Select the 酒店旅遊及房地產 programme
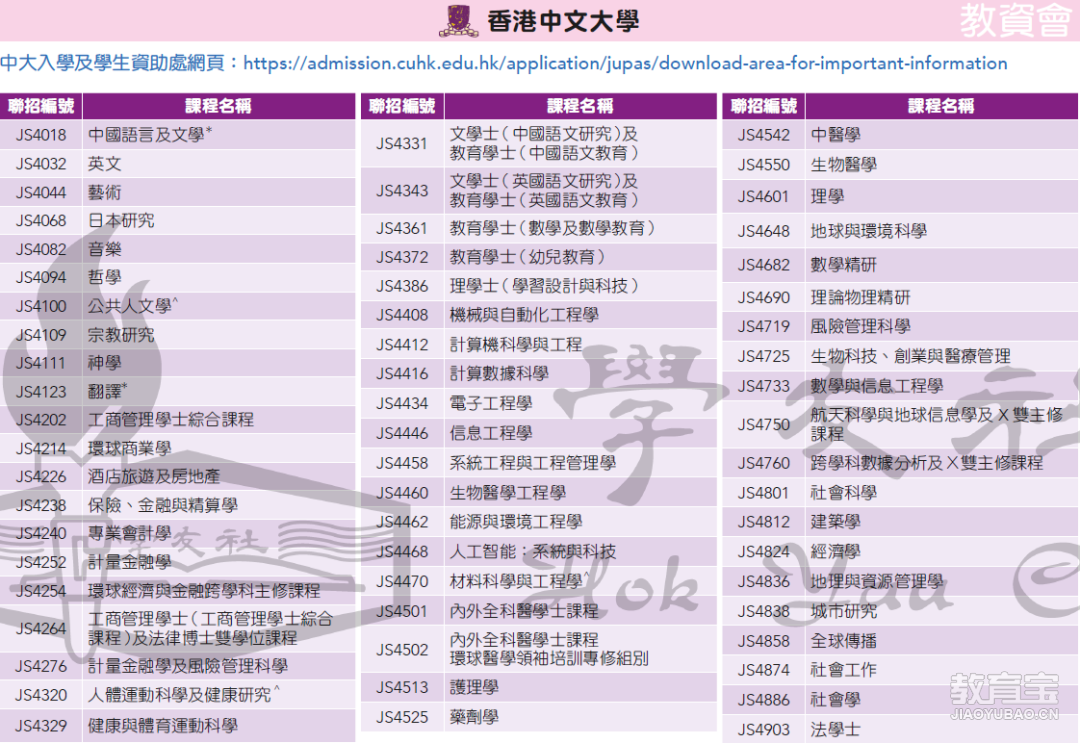This screenshot has height=743, width=1080. 154,477
